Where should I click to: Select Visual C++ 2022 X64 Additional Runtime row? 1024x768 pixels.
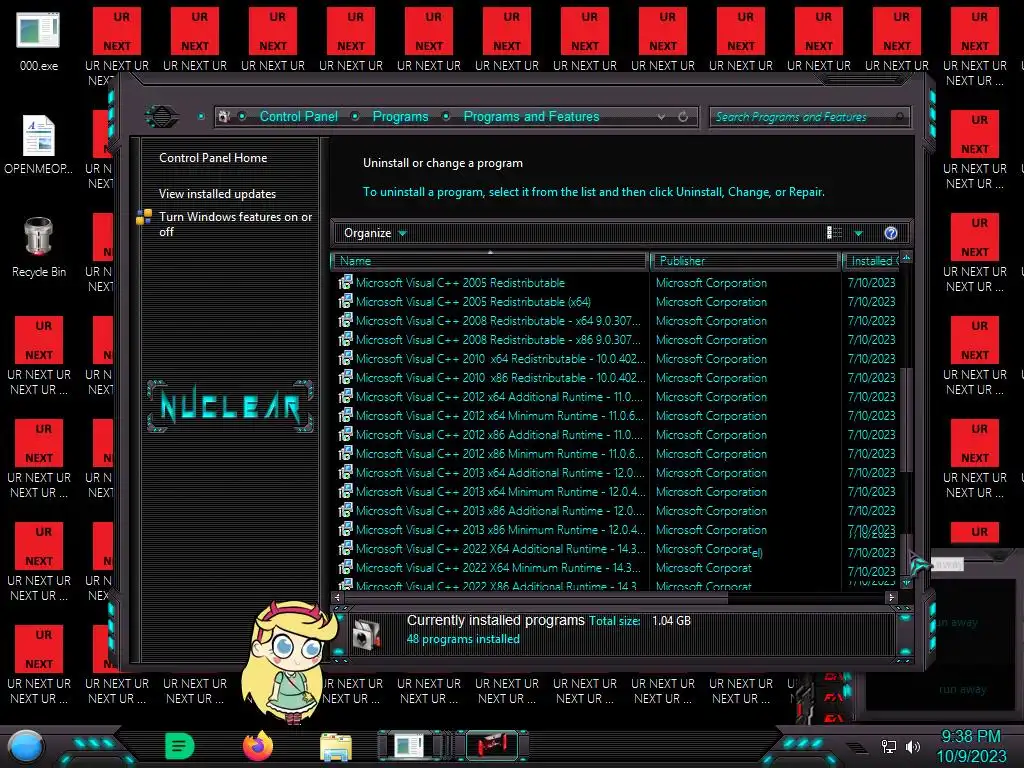[x=616, y=548]
